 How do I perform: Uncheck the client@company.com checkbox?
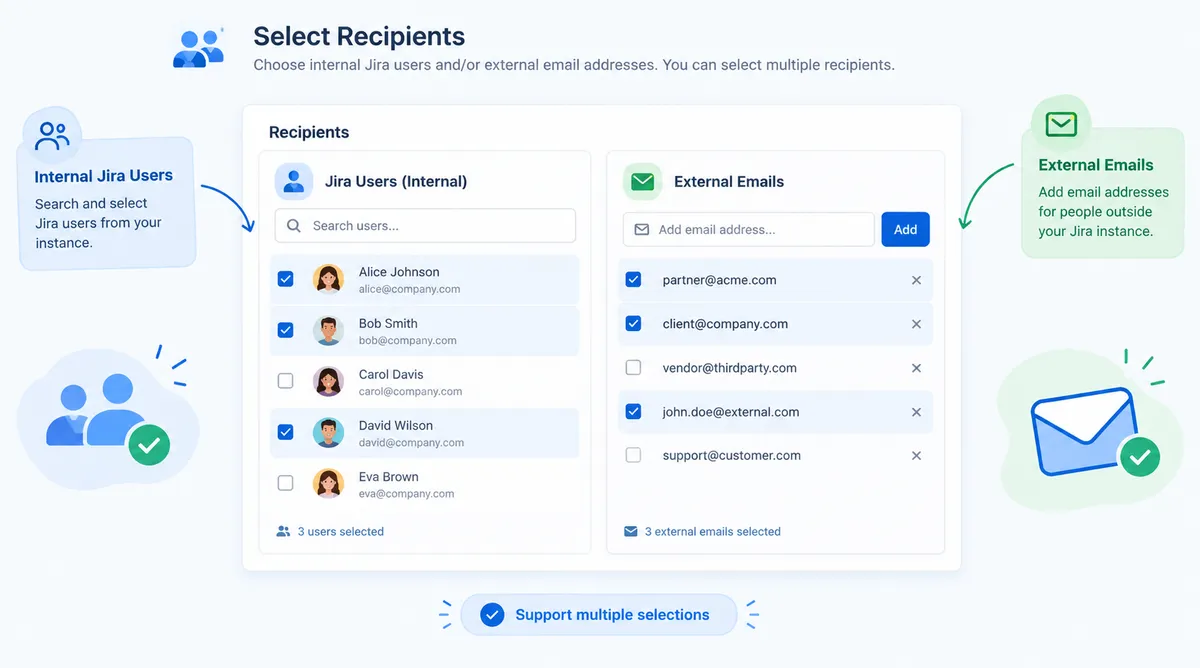(633, 324)
